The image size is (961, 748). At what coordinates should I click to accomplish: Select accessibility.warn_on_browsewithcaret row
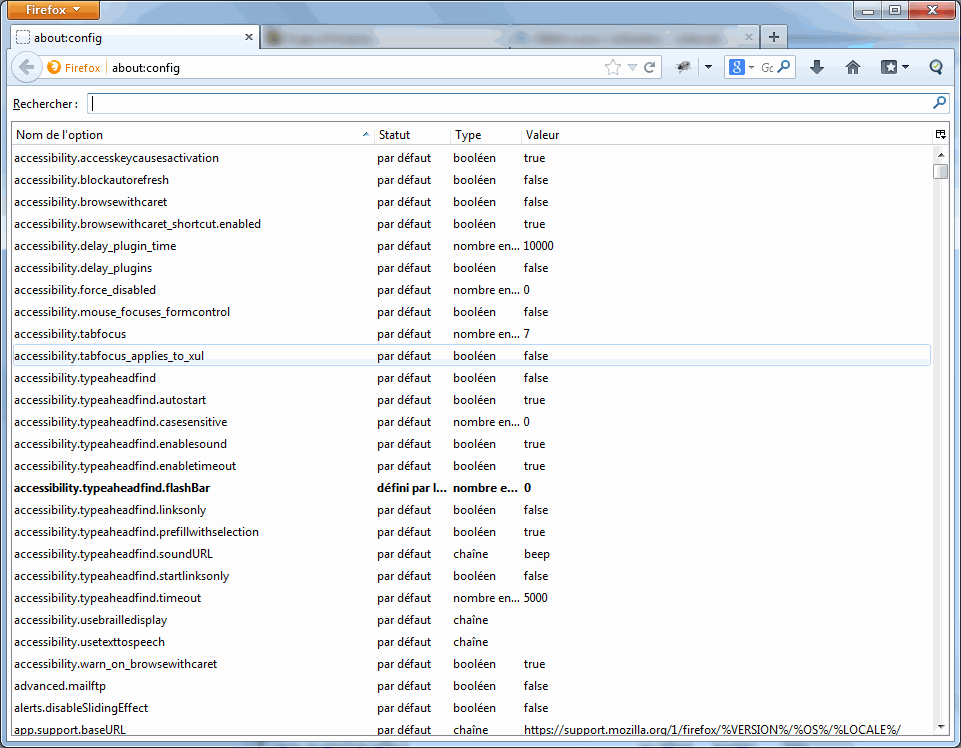[x=471, y=664]
